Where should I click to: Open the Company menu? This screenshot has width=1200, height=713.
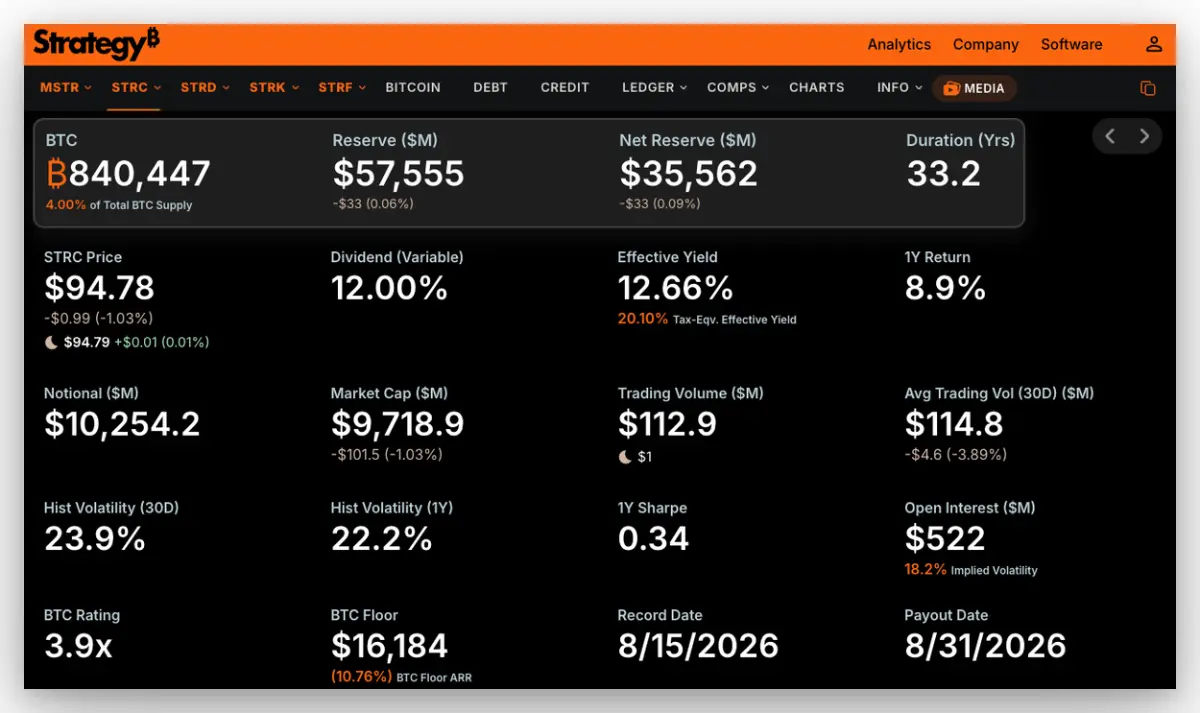coord(986,44)
